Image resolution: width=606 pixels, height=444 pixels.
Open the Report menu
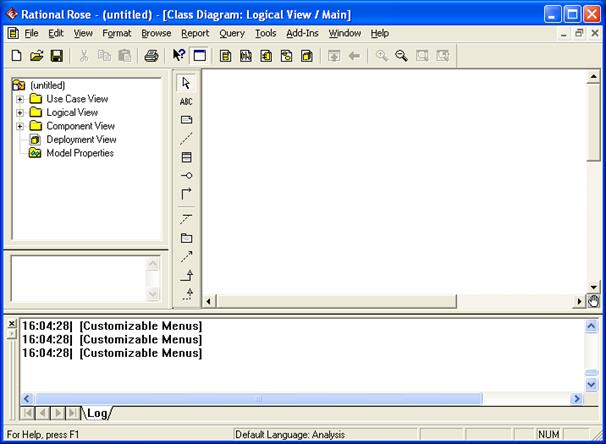tap(195, 33)
